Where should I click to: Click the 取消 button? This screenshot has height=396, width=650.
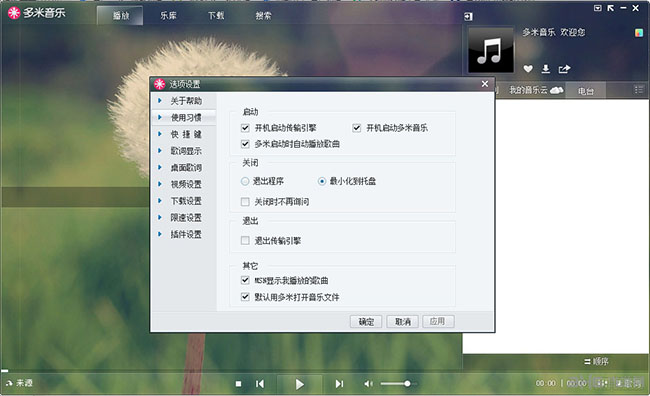(403, 321)
